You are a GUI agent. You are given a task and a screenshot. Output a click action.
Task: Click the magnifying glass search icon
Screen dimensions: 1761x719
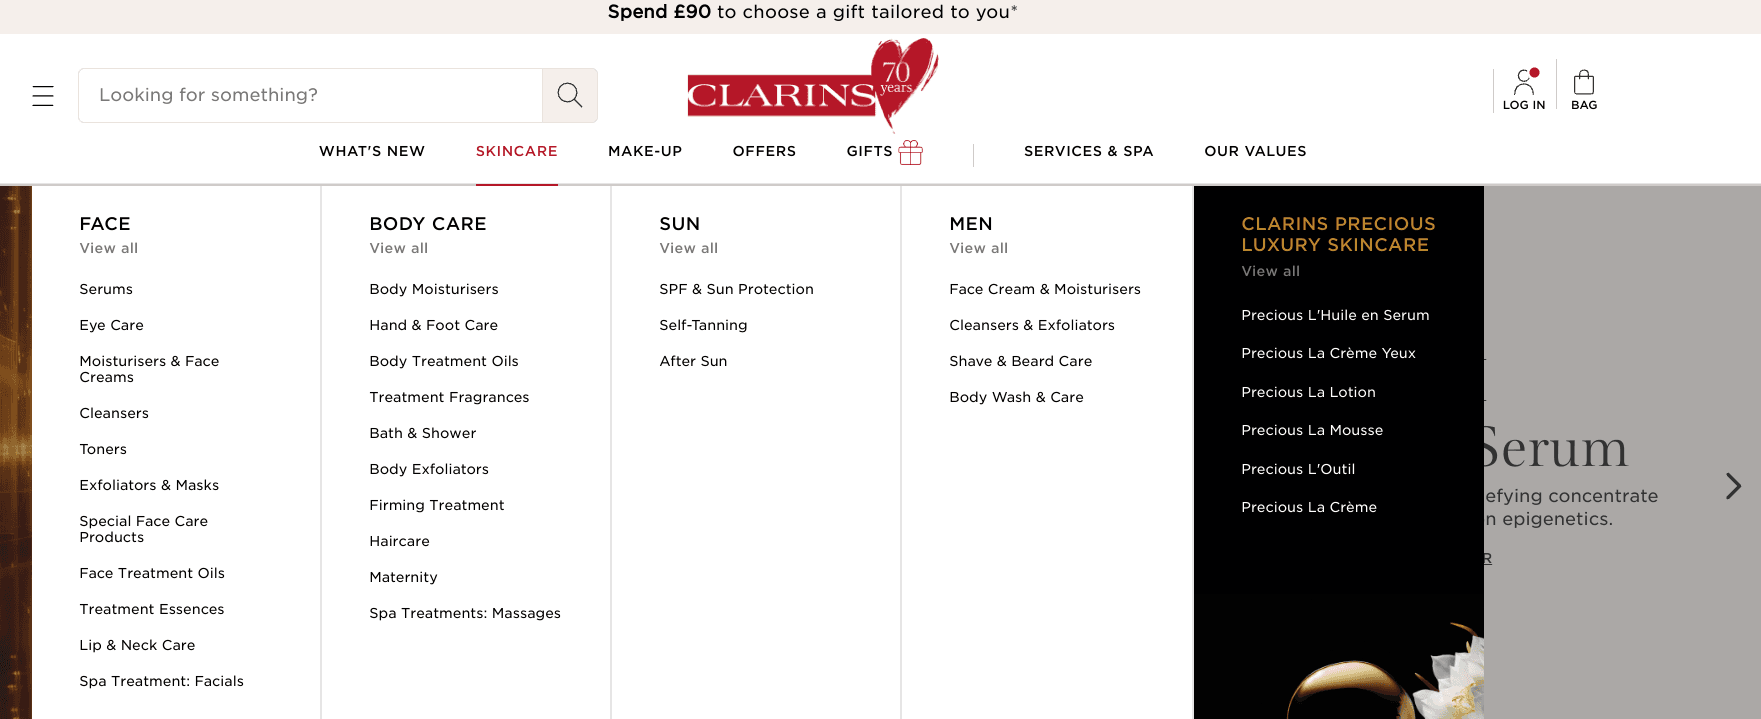[570, 95]
